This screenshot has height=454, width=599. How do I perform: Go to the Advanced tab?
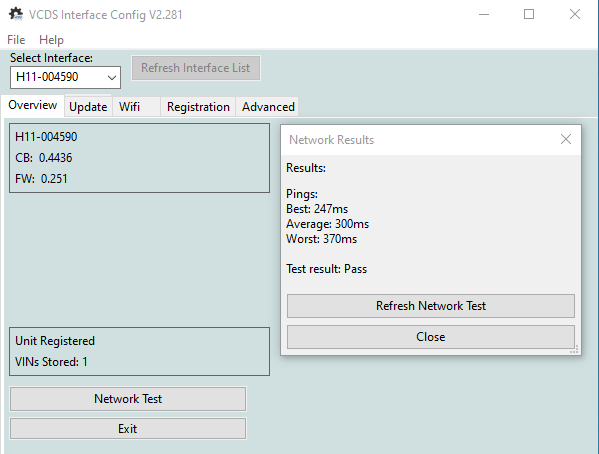268,107
